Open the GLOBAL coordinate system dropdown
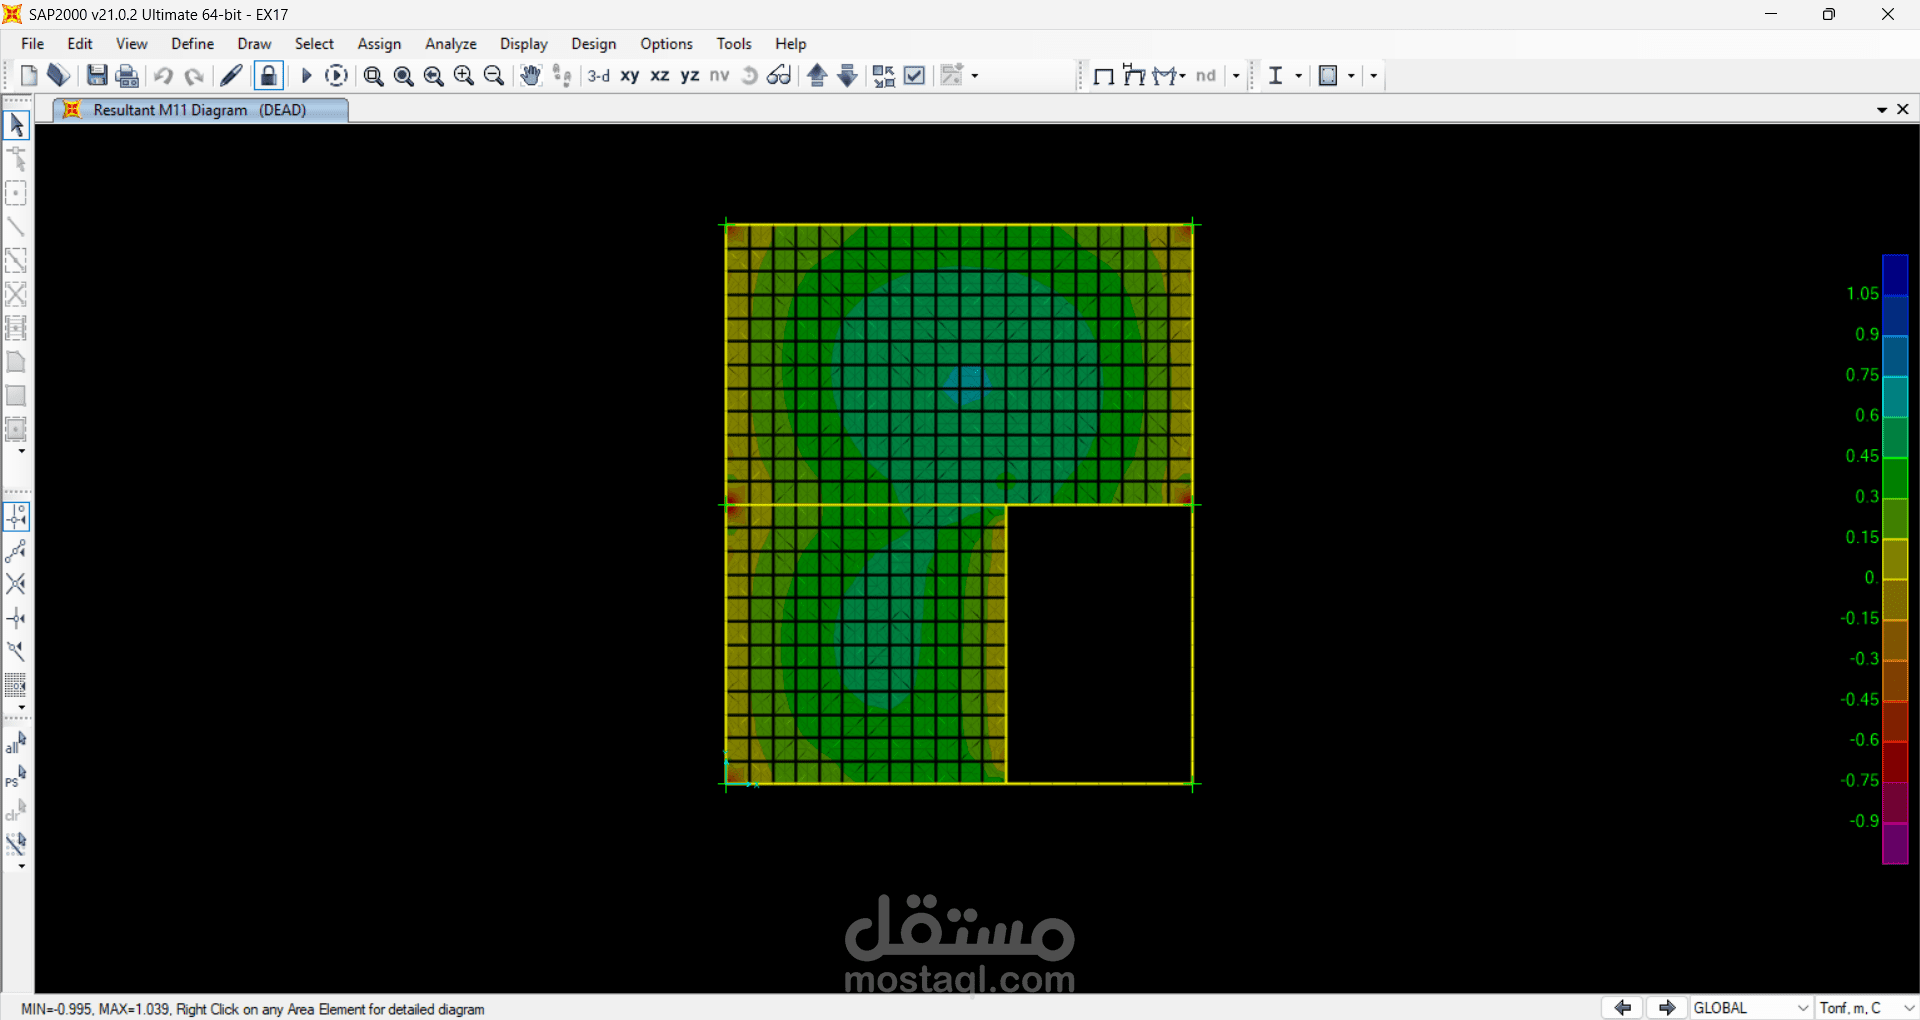Image resolution: width=1920 pixels, height=1020 pixels. pyautogui.click(x=1751, y=1008)
